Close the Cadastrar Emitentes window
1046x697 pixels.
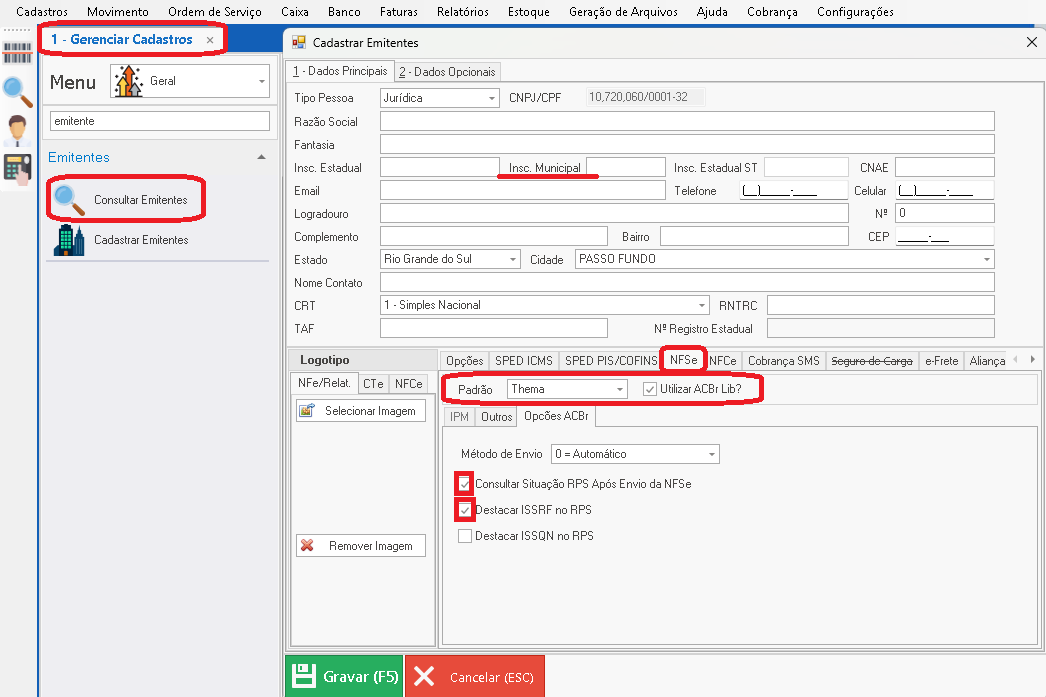(1031, 43)
